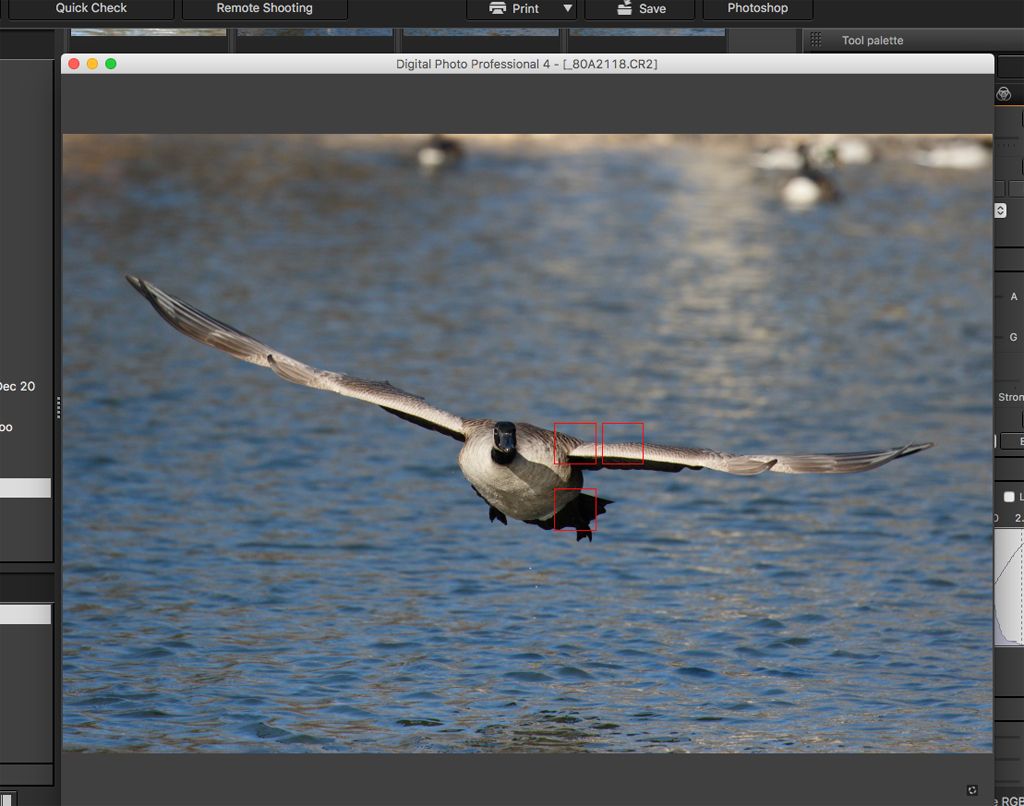Screen dimensions: 1024x806
Task: Click the right AF point box on the wing
Action: (x=622, y=443)
